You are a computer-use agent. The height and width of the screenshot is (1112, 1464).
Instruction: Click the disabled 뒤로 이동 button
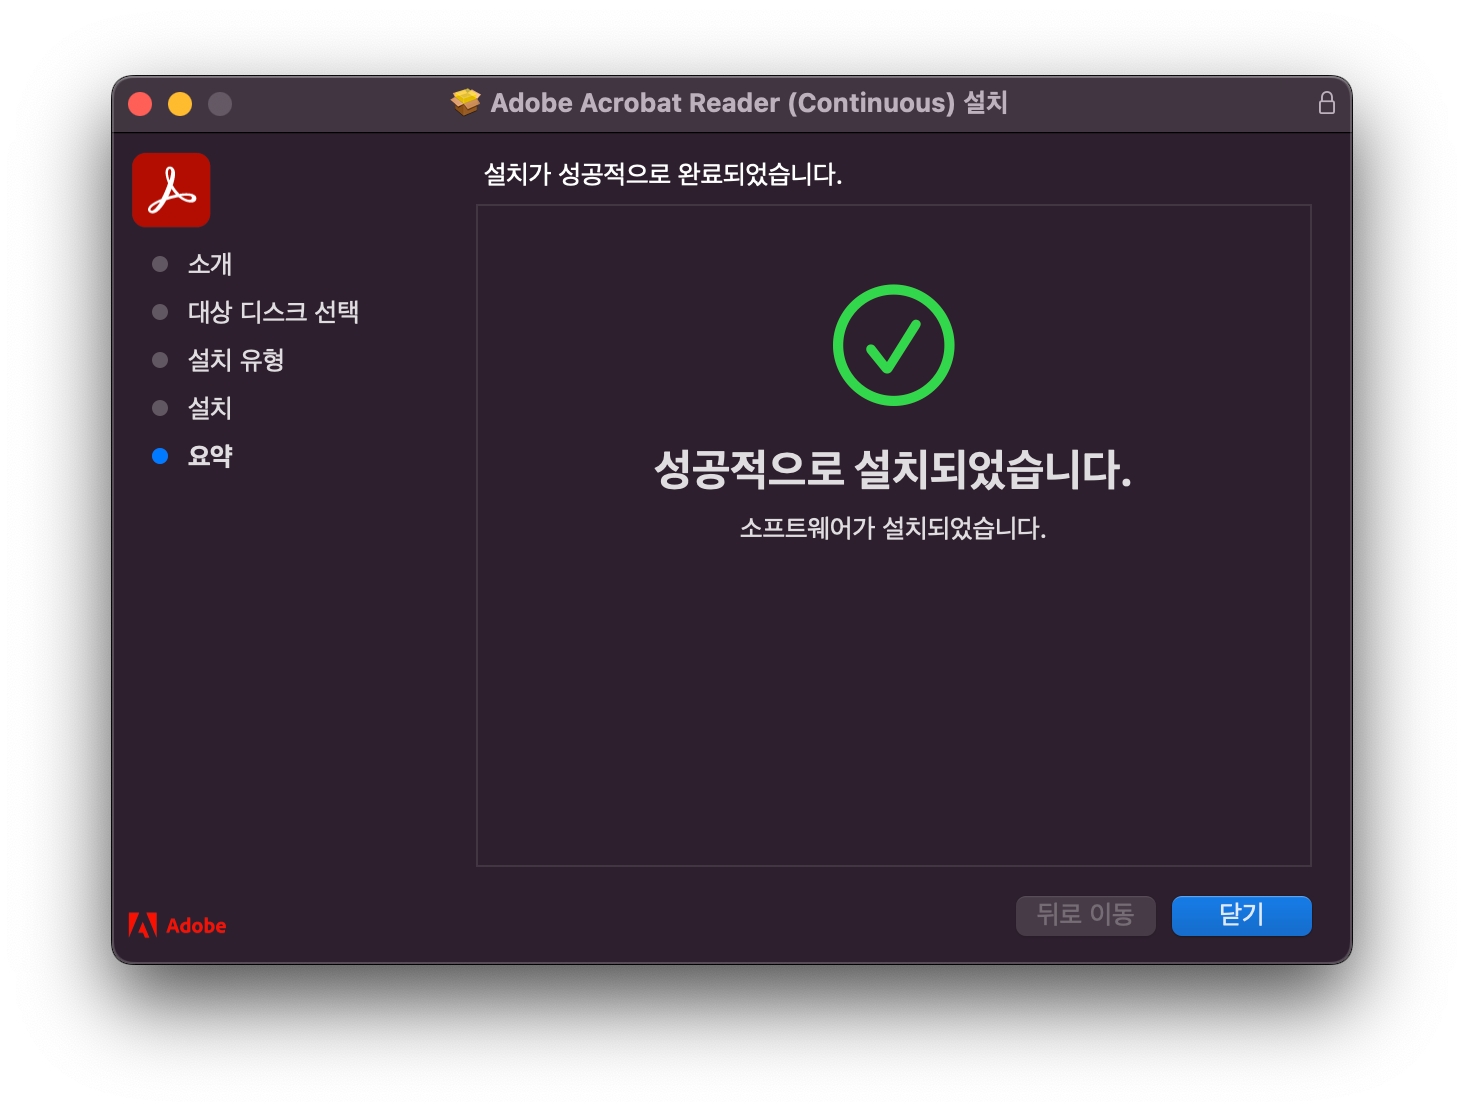pos(1085,915)
